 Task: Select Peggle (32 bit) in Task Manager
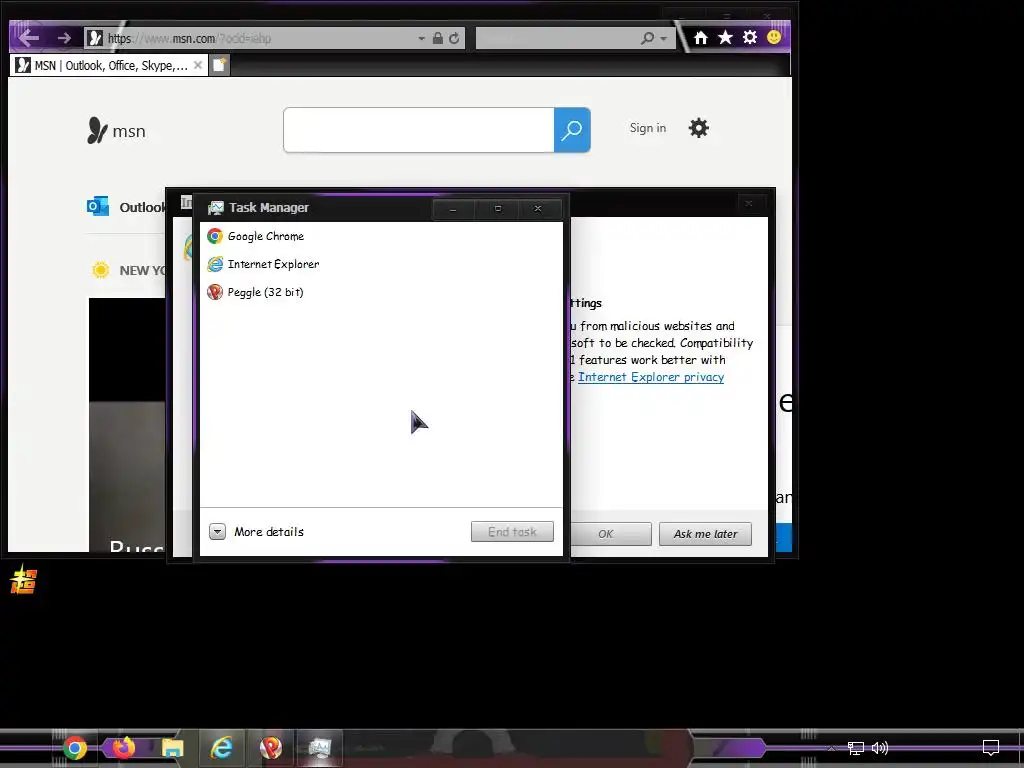point(381,292)
